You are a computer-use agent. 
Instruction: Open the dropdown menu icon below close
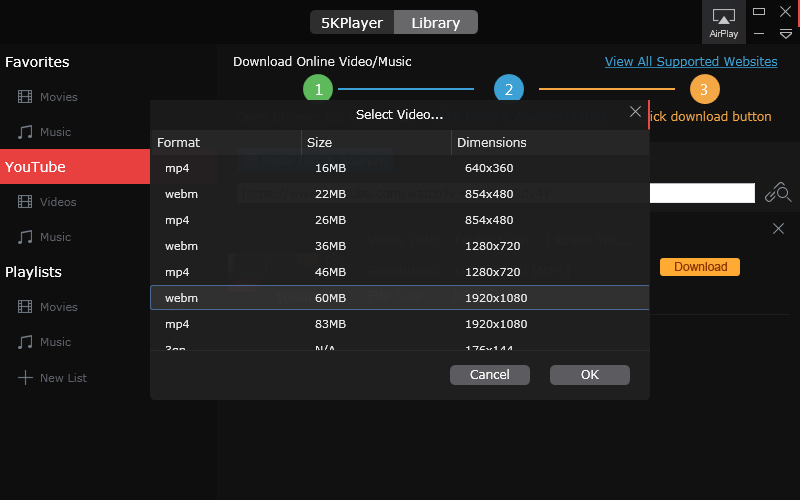coord(786,34)
